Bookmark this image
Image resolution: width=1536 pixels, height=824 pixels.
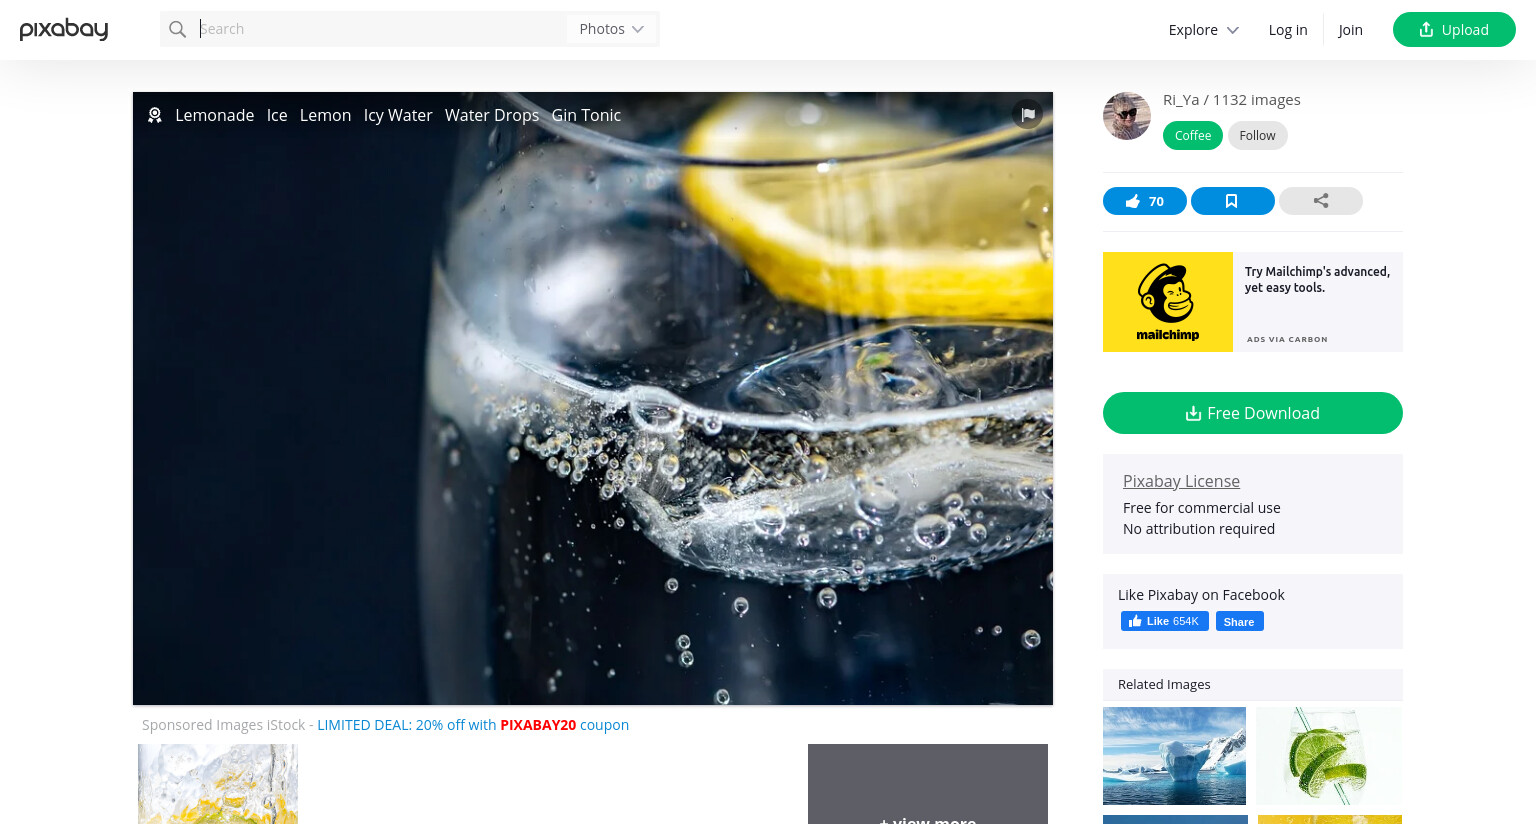(1232, 201)
